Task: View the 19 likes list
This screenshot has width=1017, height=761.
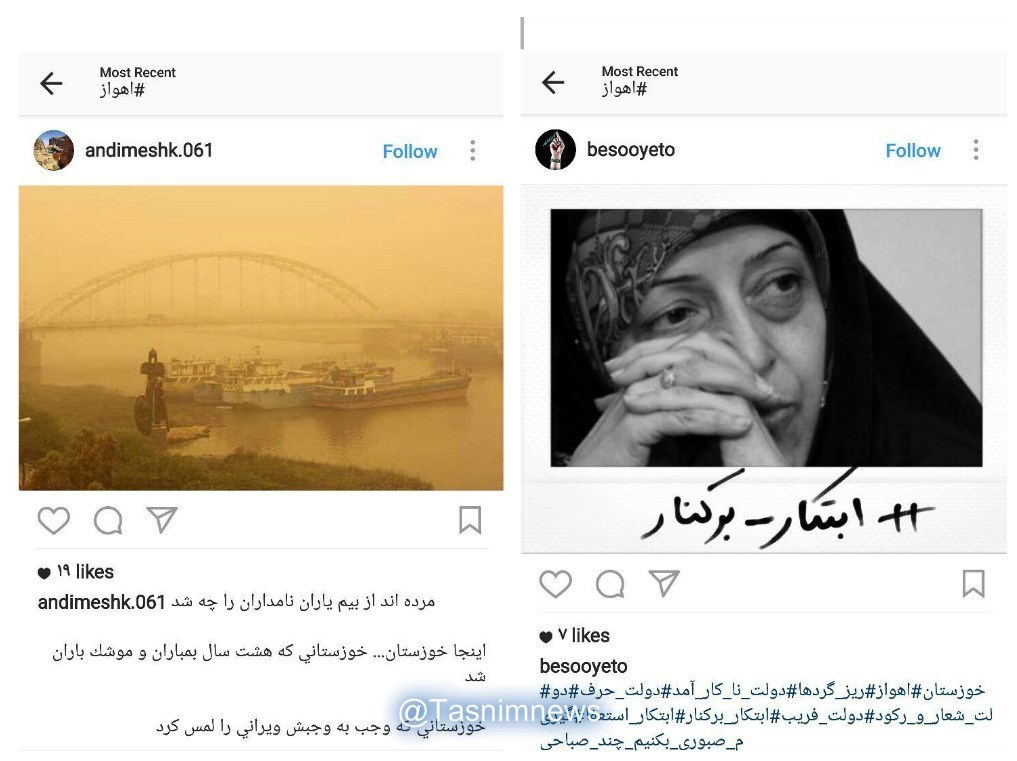Action: pos(76,572)
